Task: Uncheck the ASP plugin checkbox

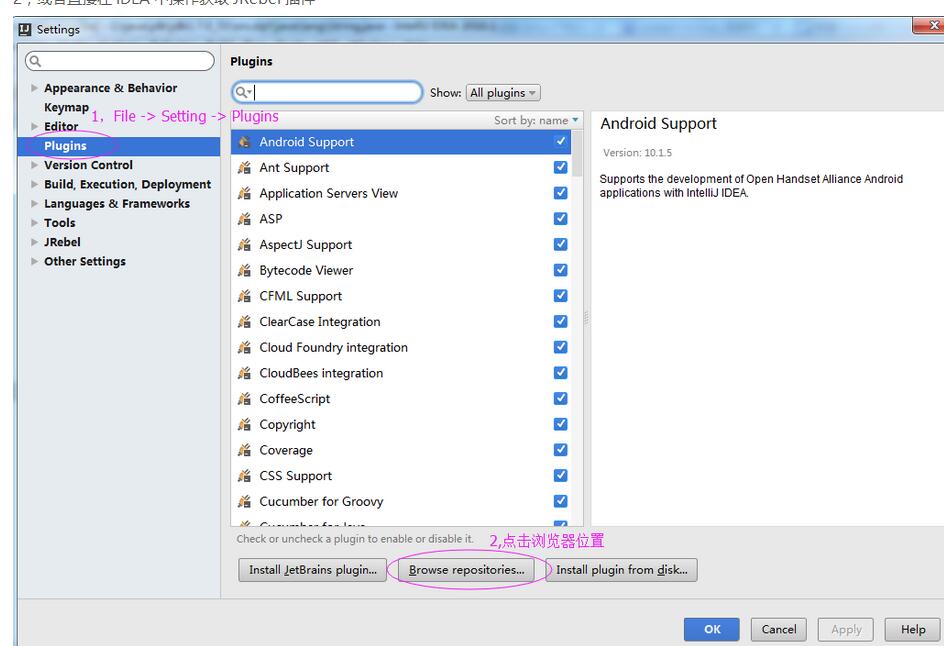Action: click(560, 218)
